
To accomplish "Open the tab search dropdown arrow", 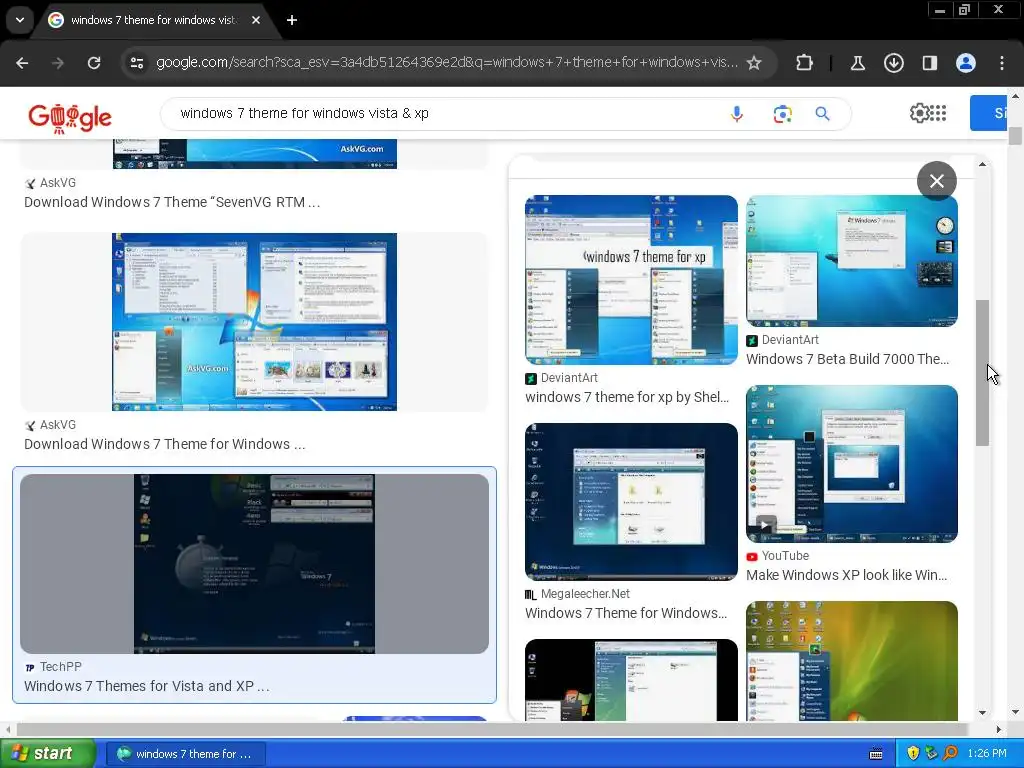I will (20, 20).
